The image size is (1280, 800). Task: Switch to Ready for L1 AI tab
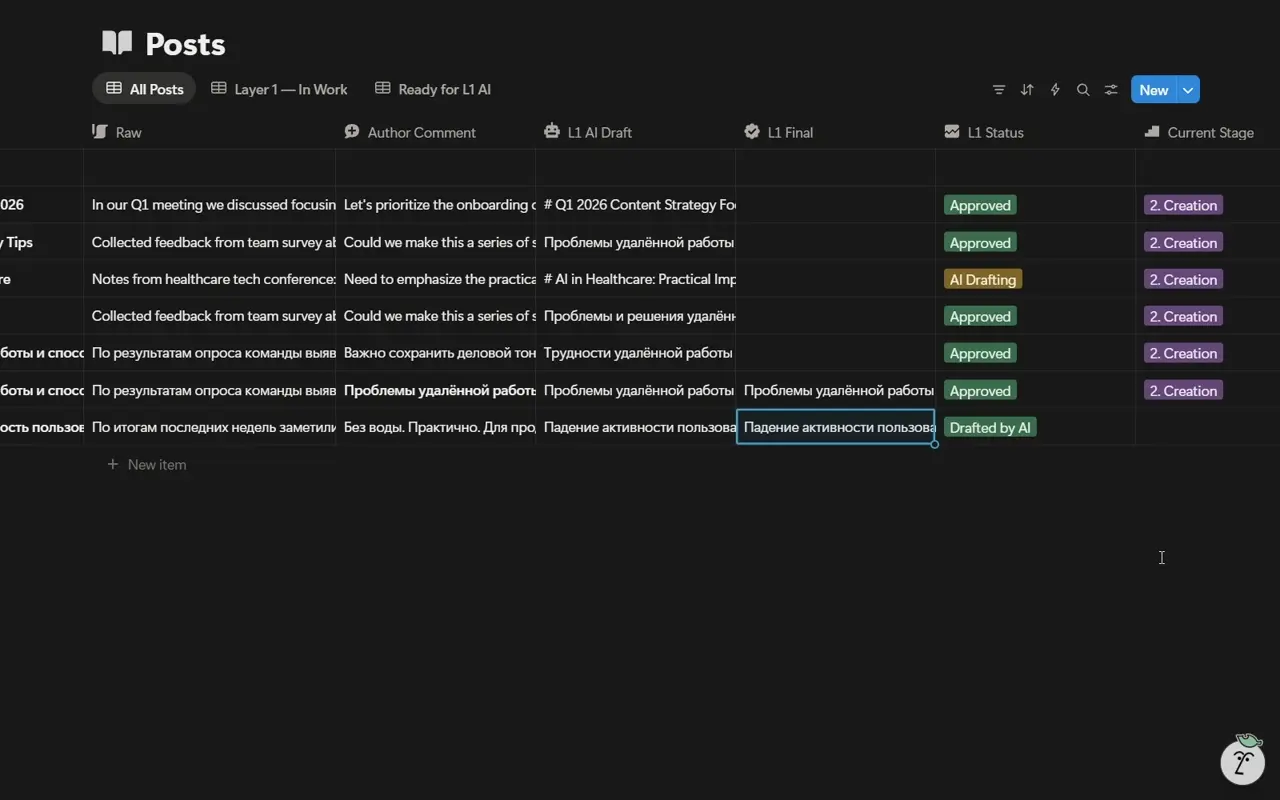[433, 89]
